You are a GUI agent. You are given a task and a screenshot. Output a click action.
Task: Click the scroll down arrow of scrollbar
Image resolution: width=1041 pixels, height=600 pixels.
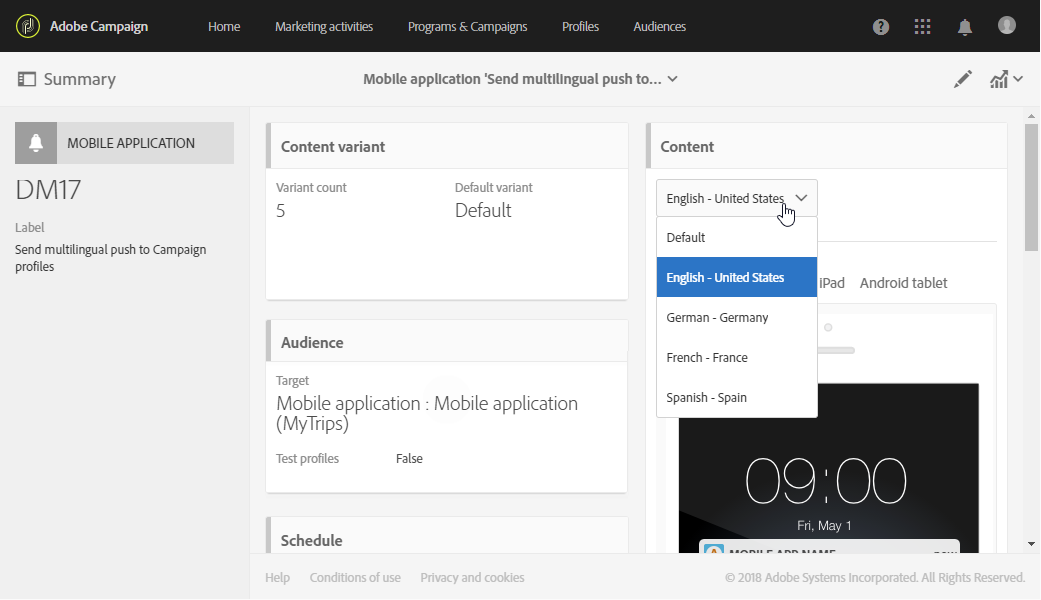(1031, 544)
